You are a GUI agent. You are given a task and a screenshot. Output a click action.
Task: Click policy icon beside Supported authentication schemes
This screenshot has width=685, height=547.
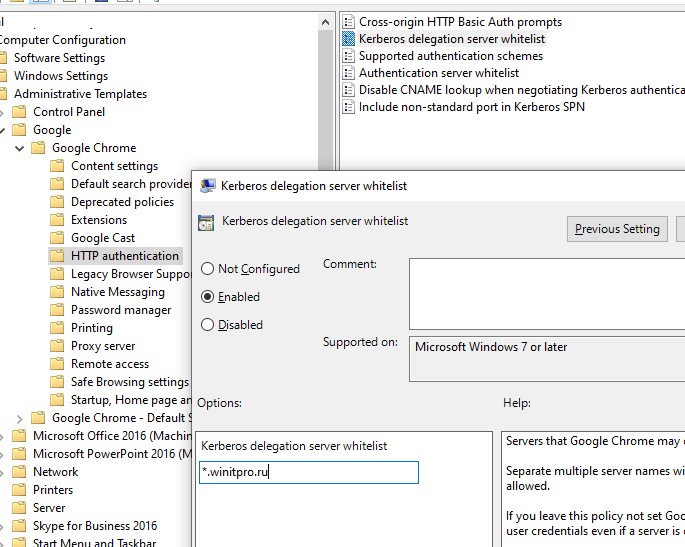click(x=348, y=56)
